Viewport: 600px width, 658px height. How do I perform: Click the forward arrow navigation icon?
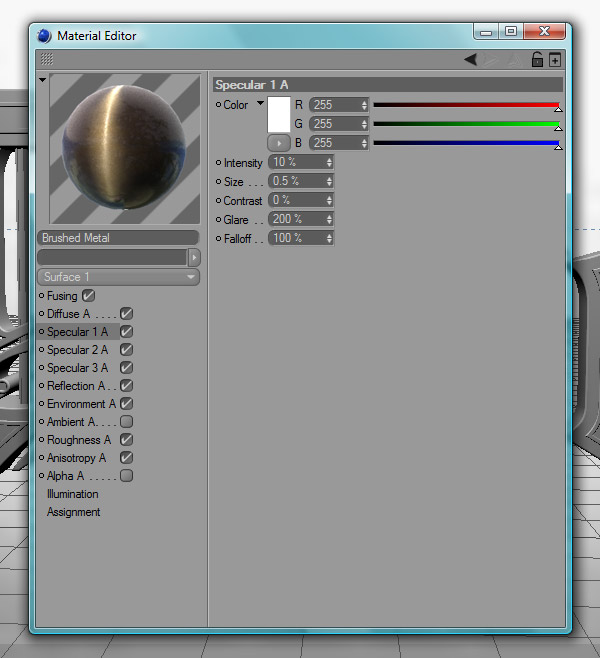(491, 60)
